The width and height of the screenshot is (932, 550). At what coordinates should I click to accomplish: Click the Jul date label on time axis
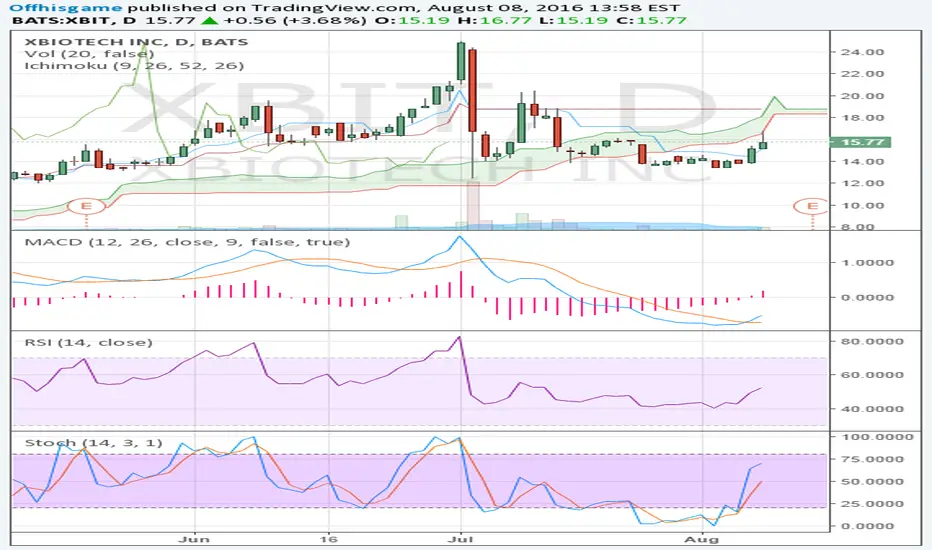point(461,539)
